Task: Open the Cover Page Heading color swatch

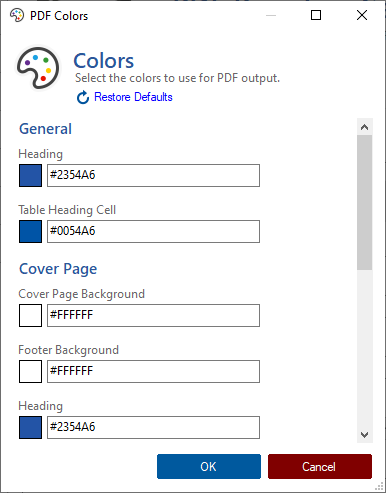Action: point(30,427)
